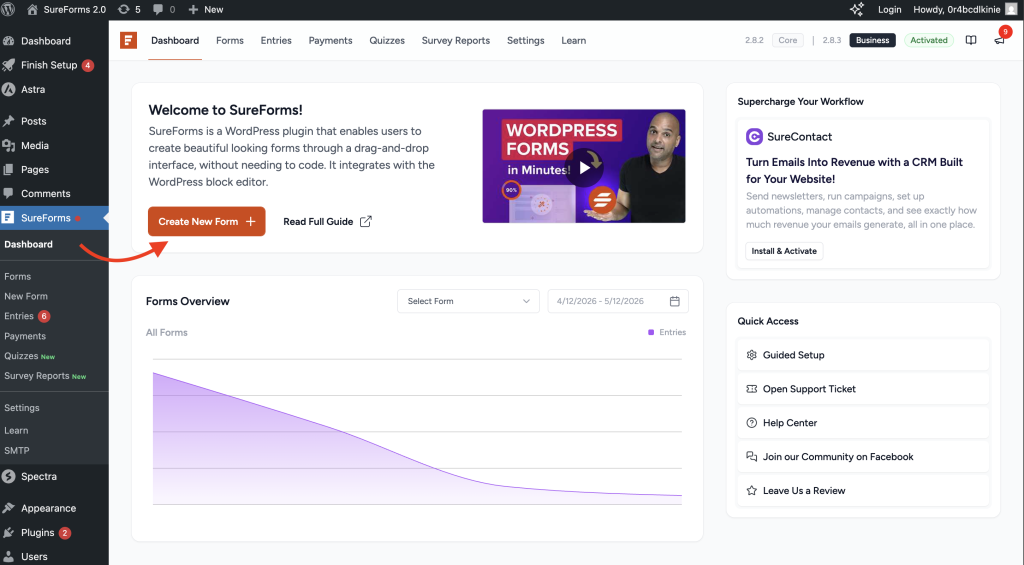Screen dimensions: 1024x565
Task: Click the external link icon beside Read Full Guide
Action: pyautogui.click(x=366, y=221)
